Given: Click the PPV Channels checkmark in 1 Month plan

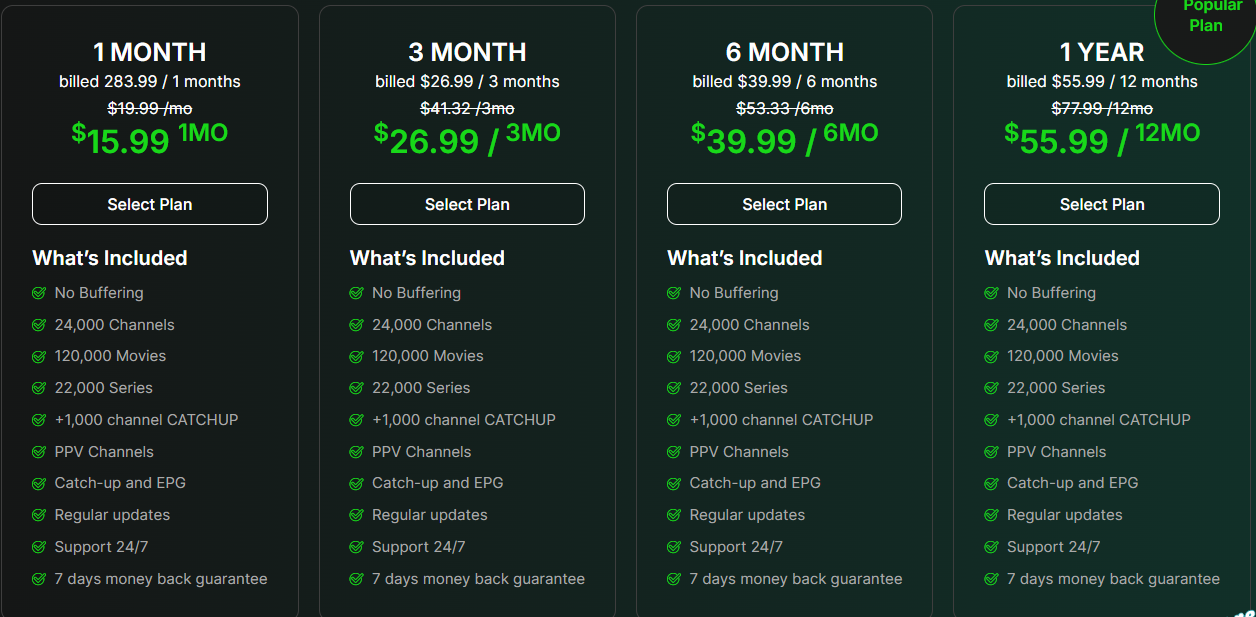Looking at the screenshot, I should click(x=39, y=452).
